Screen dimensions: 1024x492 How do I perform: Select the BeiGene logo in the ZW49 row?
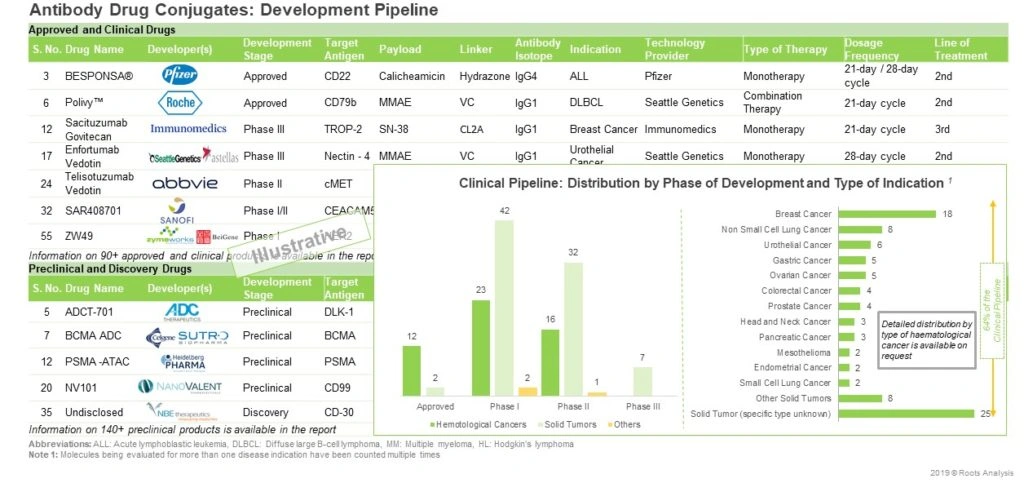(217, 237)
